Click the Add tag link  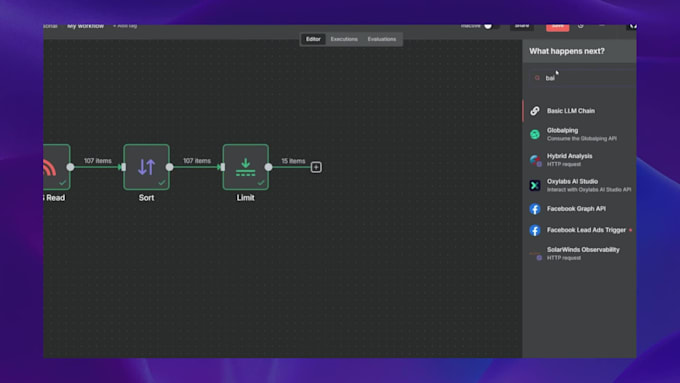(x=125, y=26)
